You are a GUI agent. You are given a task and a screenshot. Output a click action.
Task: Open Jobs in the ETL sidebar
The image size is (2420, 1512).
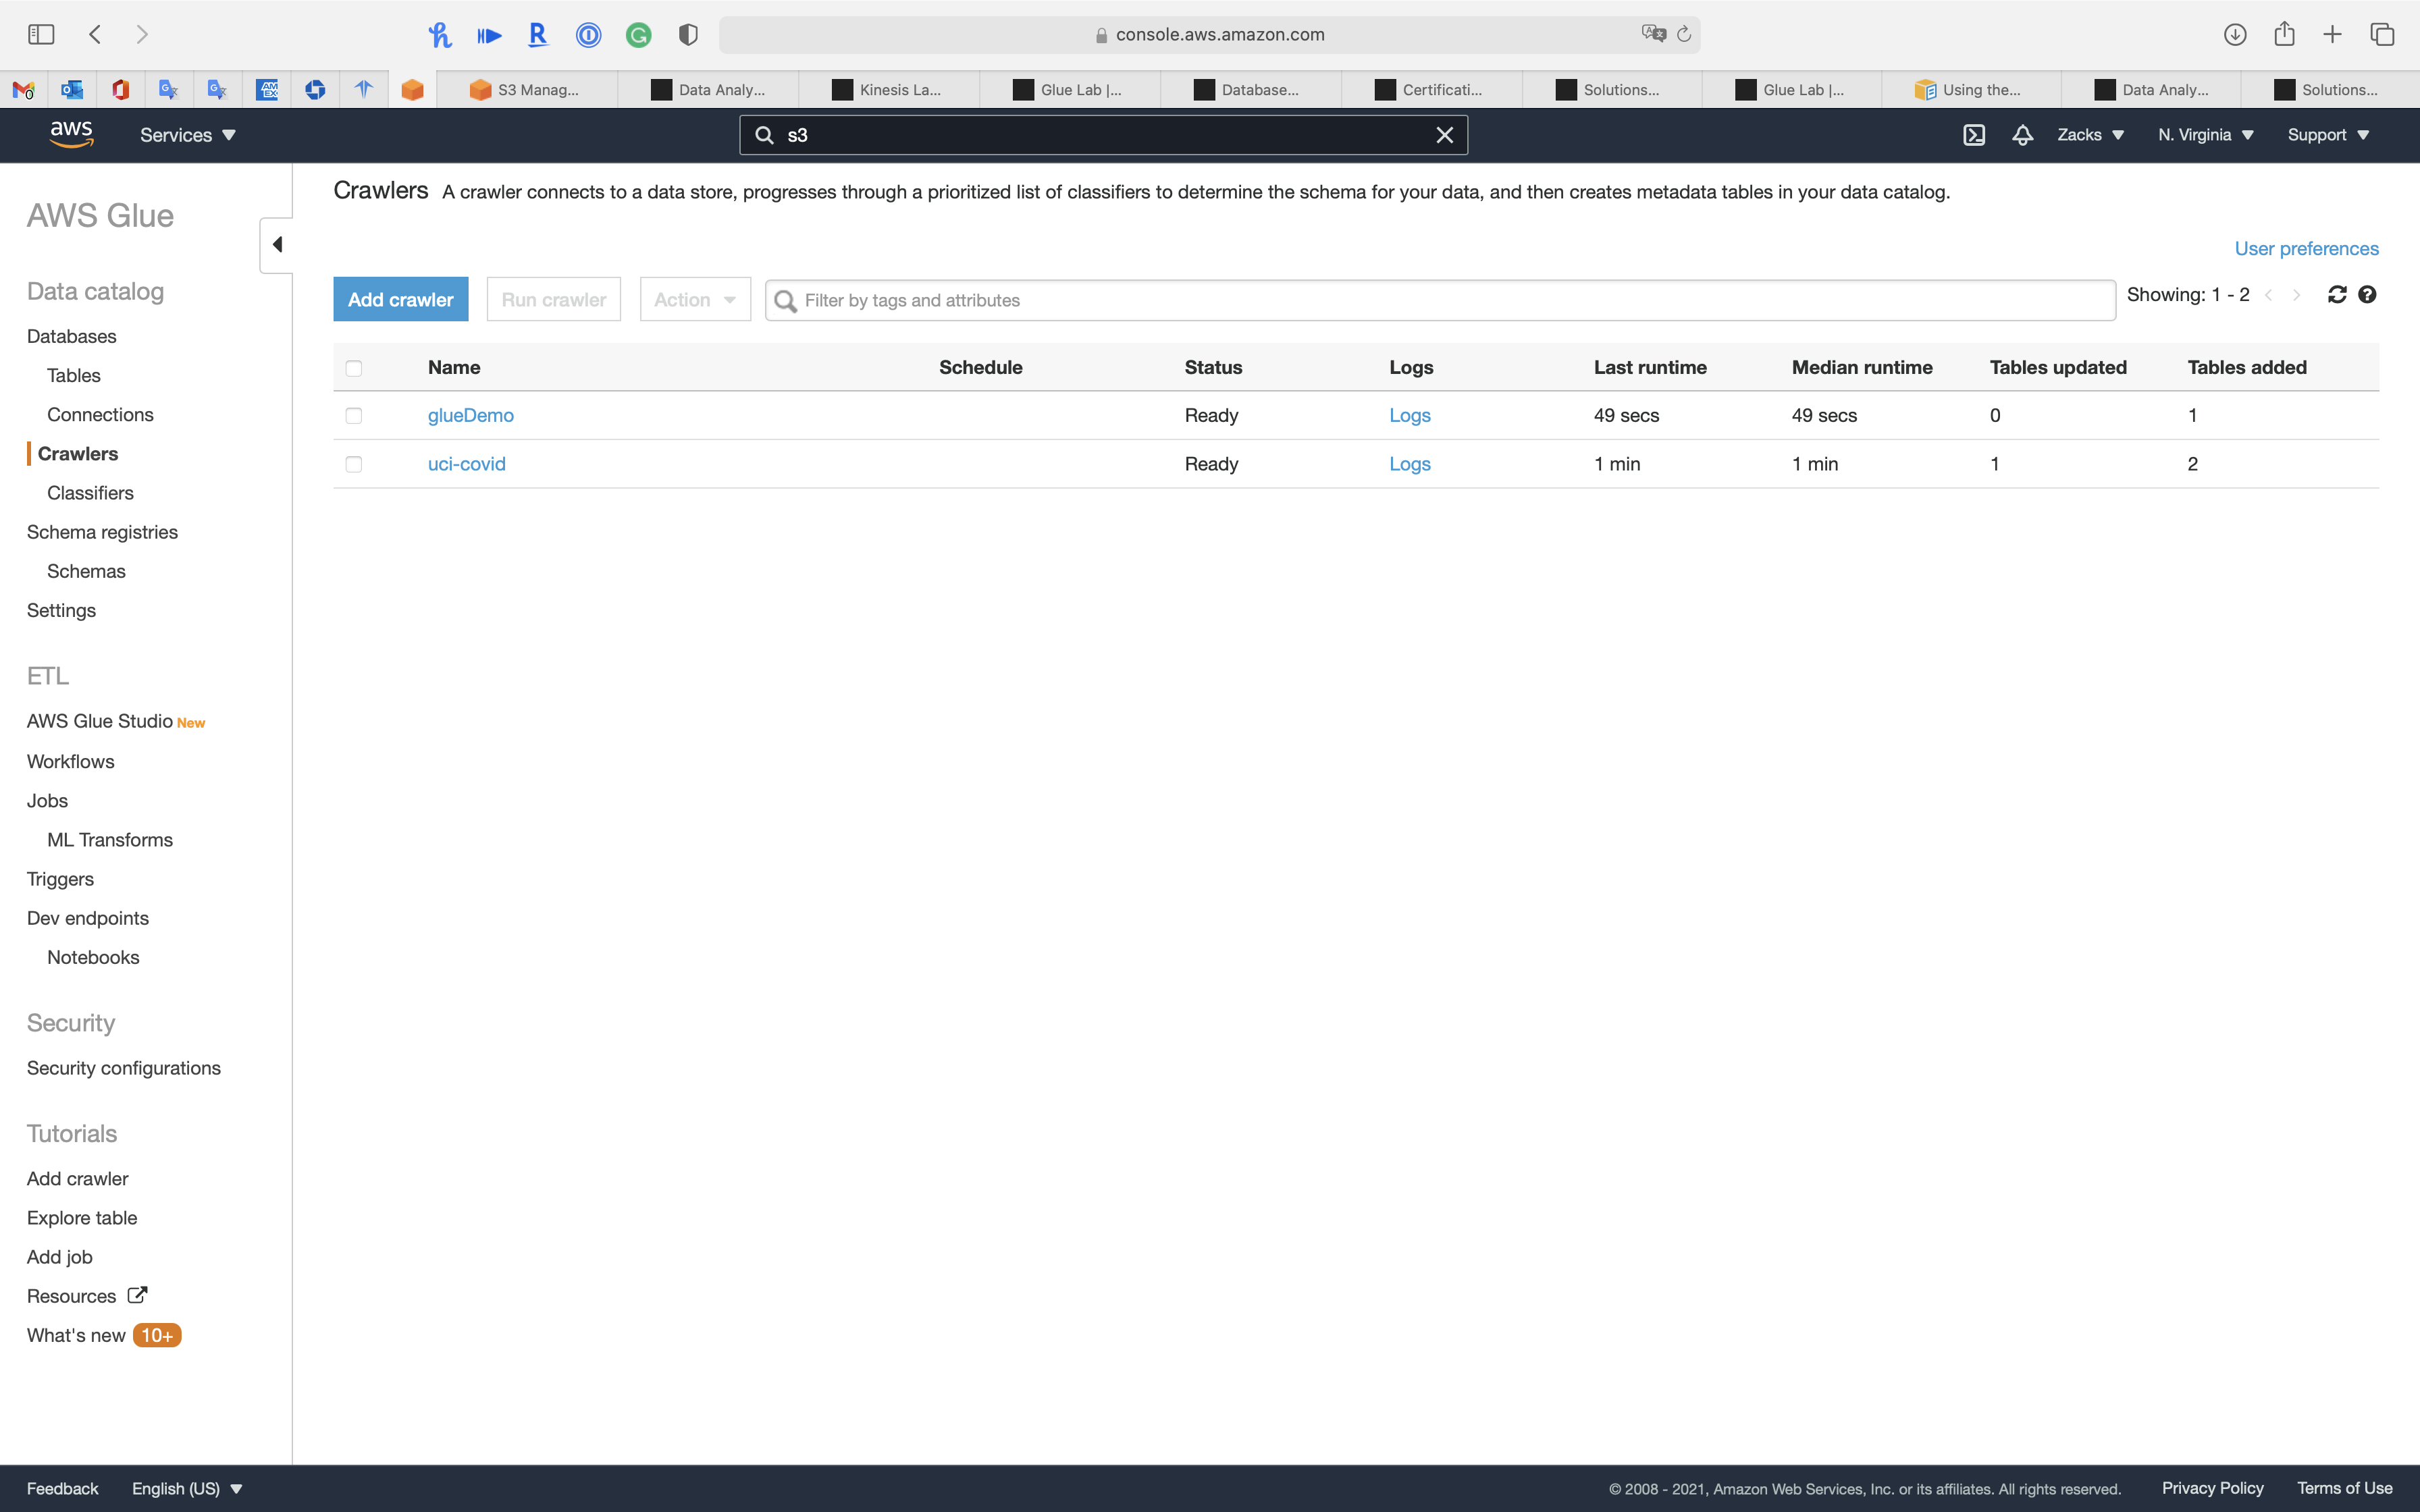pos(47,800)
